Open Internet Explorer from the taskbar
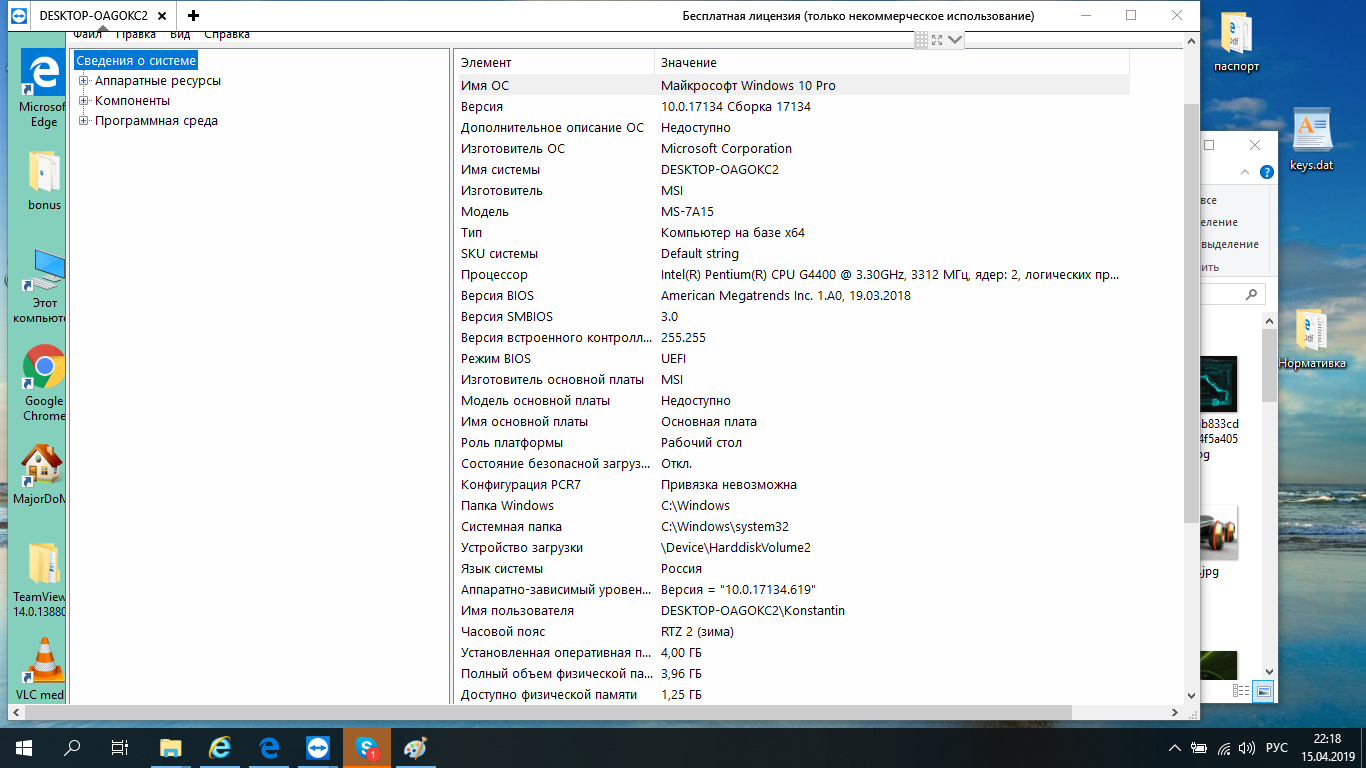Viewport: 1366px width, 768px height. click(220, 748)
